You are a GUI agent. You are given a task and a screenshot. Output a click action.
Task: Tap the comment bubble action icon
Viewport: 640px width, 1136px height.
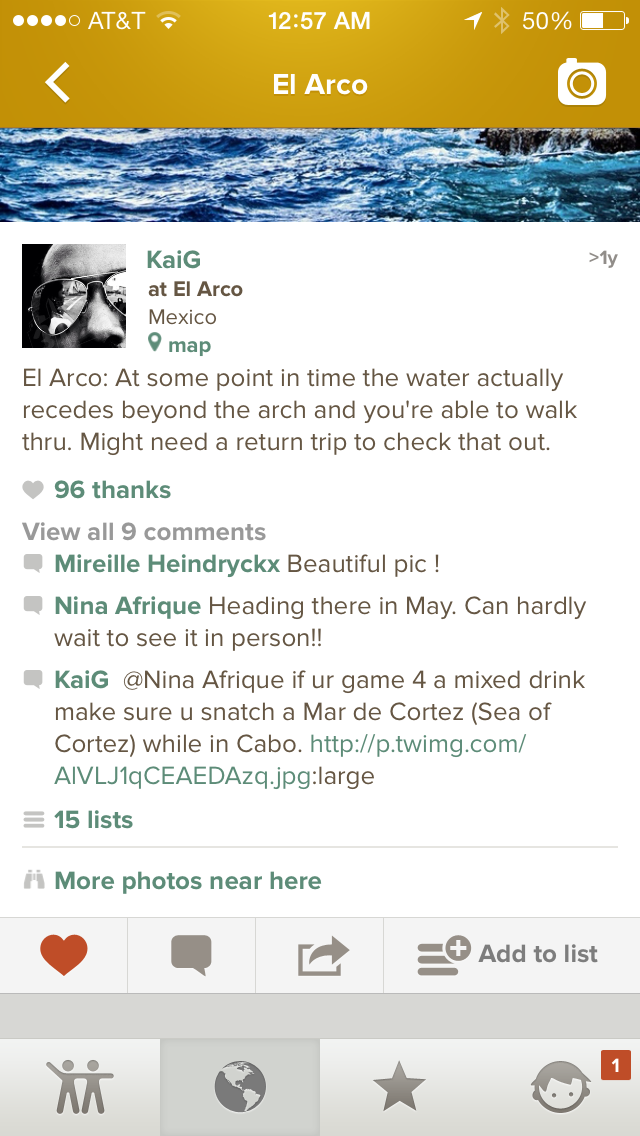pyautogui.click(x=191, y=955)
